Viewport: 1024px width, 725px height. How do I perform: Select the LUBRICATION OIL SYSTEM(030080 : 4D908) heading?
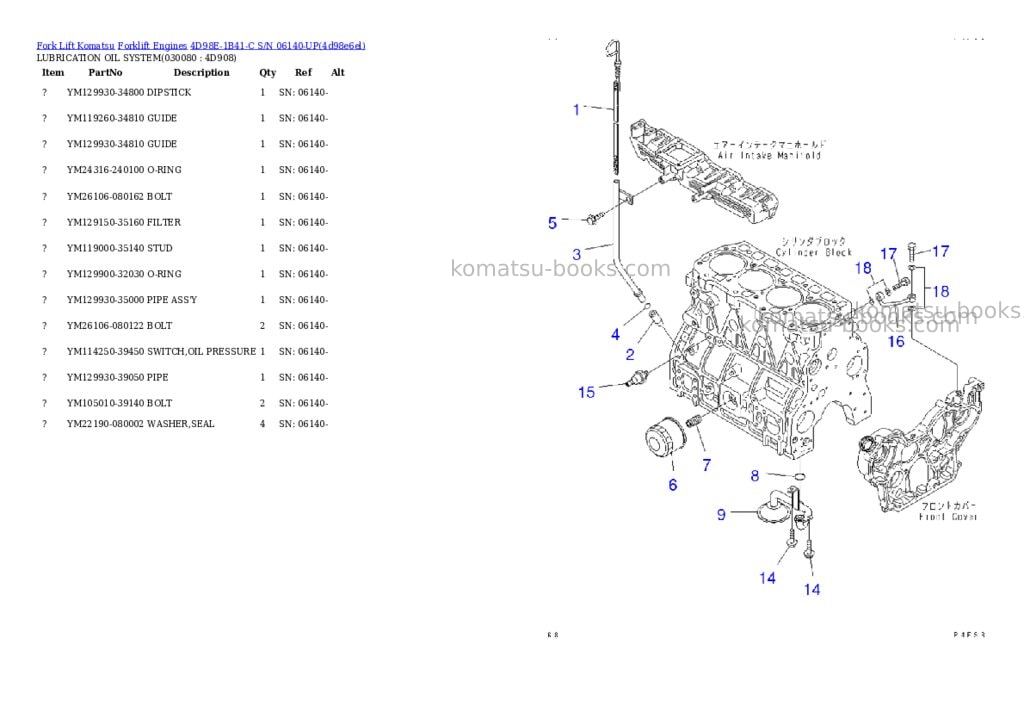[x=136, y=57]
